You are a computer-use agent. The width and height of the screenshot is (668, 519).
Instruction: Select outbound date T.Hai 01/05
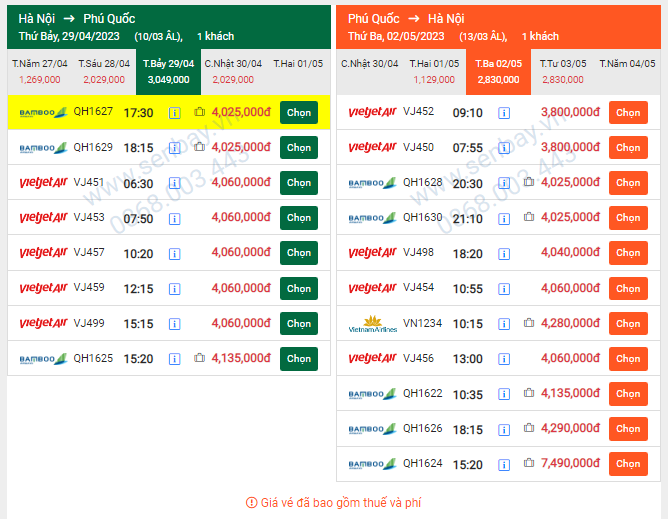[298, 72]
